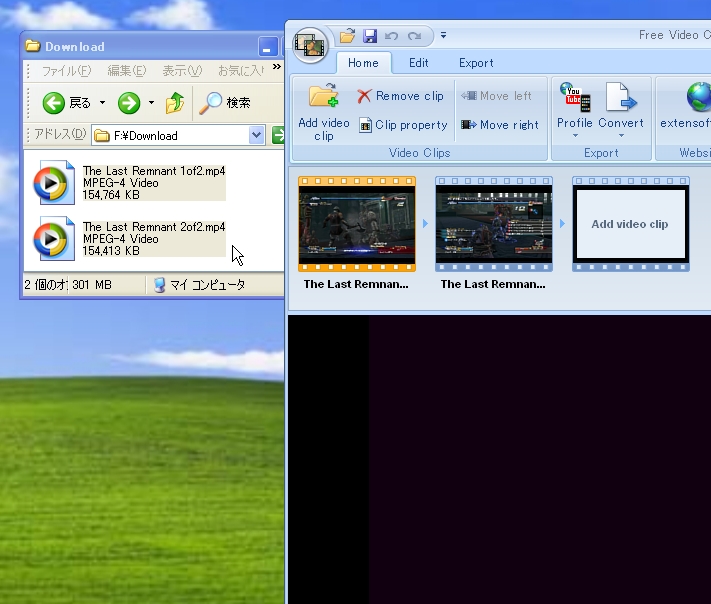The image size is (711, 604).
Task: Open 表示(V) menu in Download window
Action: pos(182,71)
